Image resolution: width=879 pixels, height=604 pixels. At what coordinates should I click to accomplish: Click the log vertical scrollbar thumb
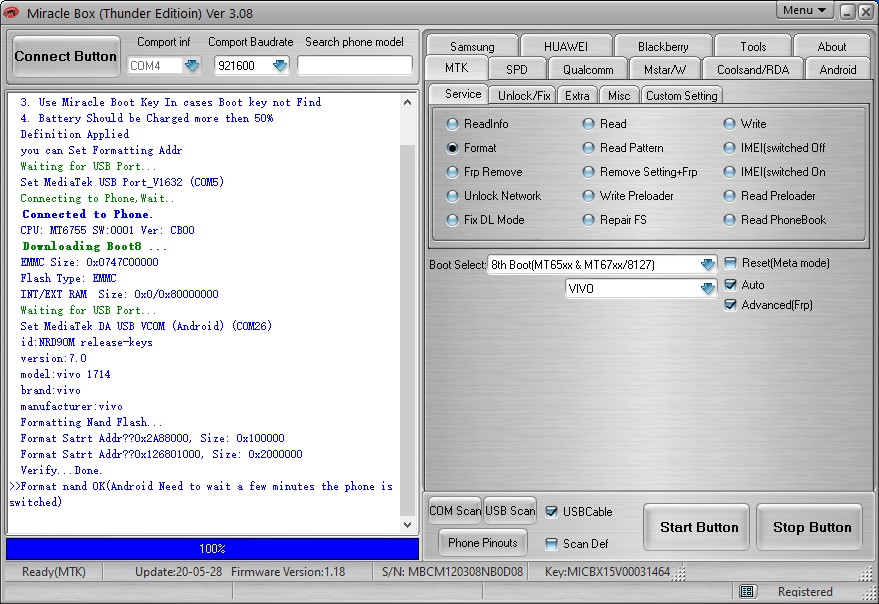[x=408, y=331]
